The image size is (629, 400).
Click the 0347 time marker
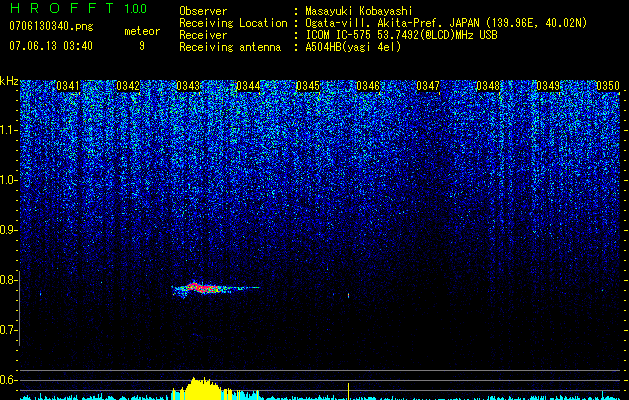point(428,86)
